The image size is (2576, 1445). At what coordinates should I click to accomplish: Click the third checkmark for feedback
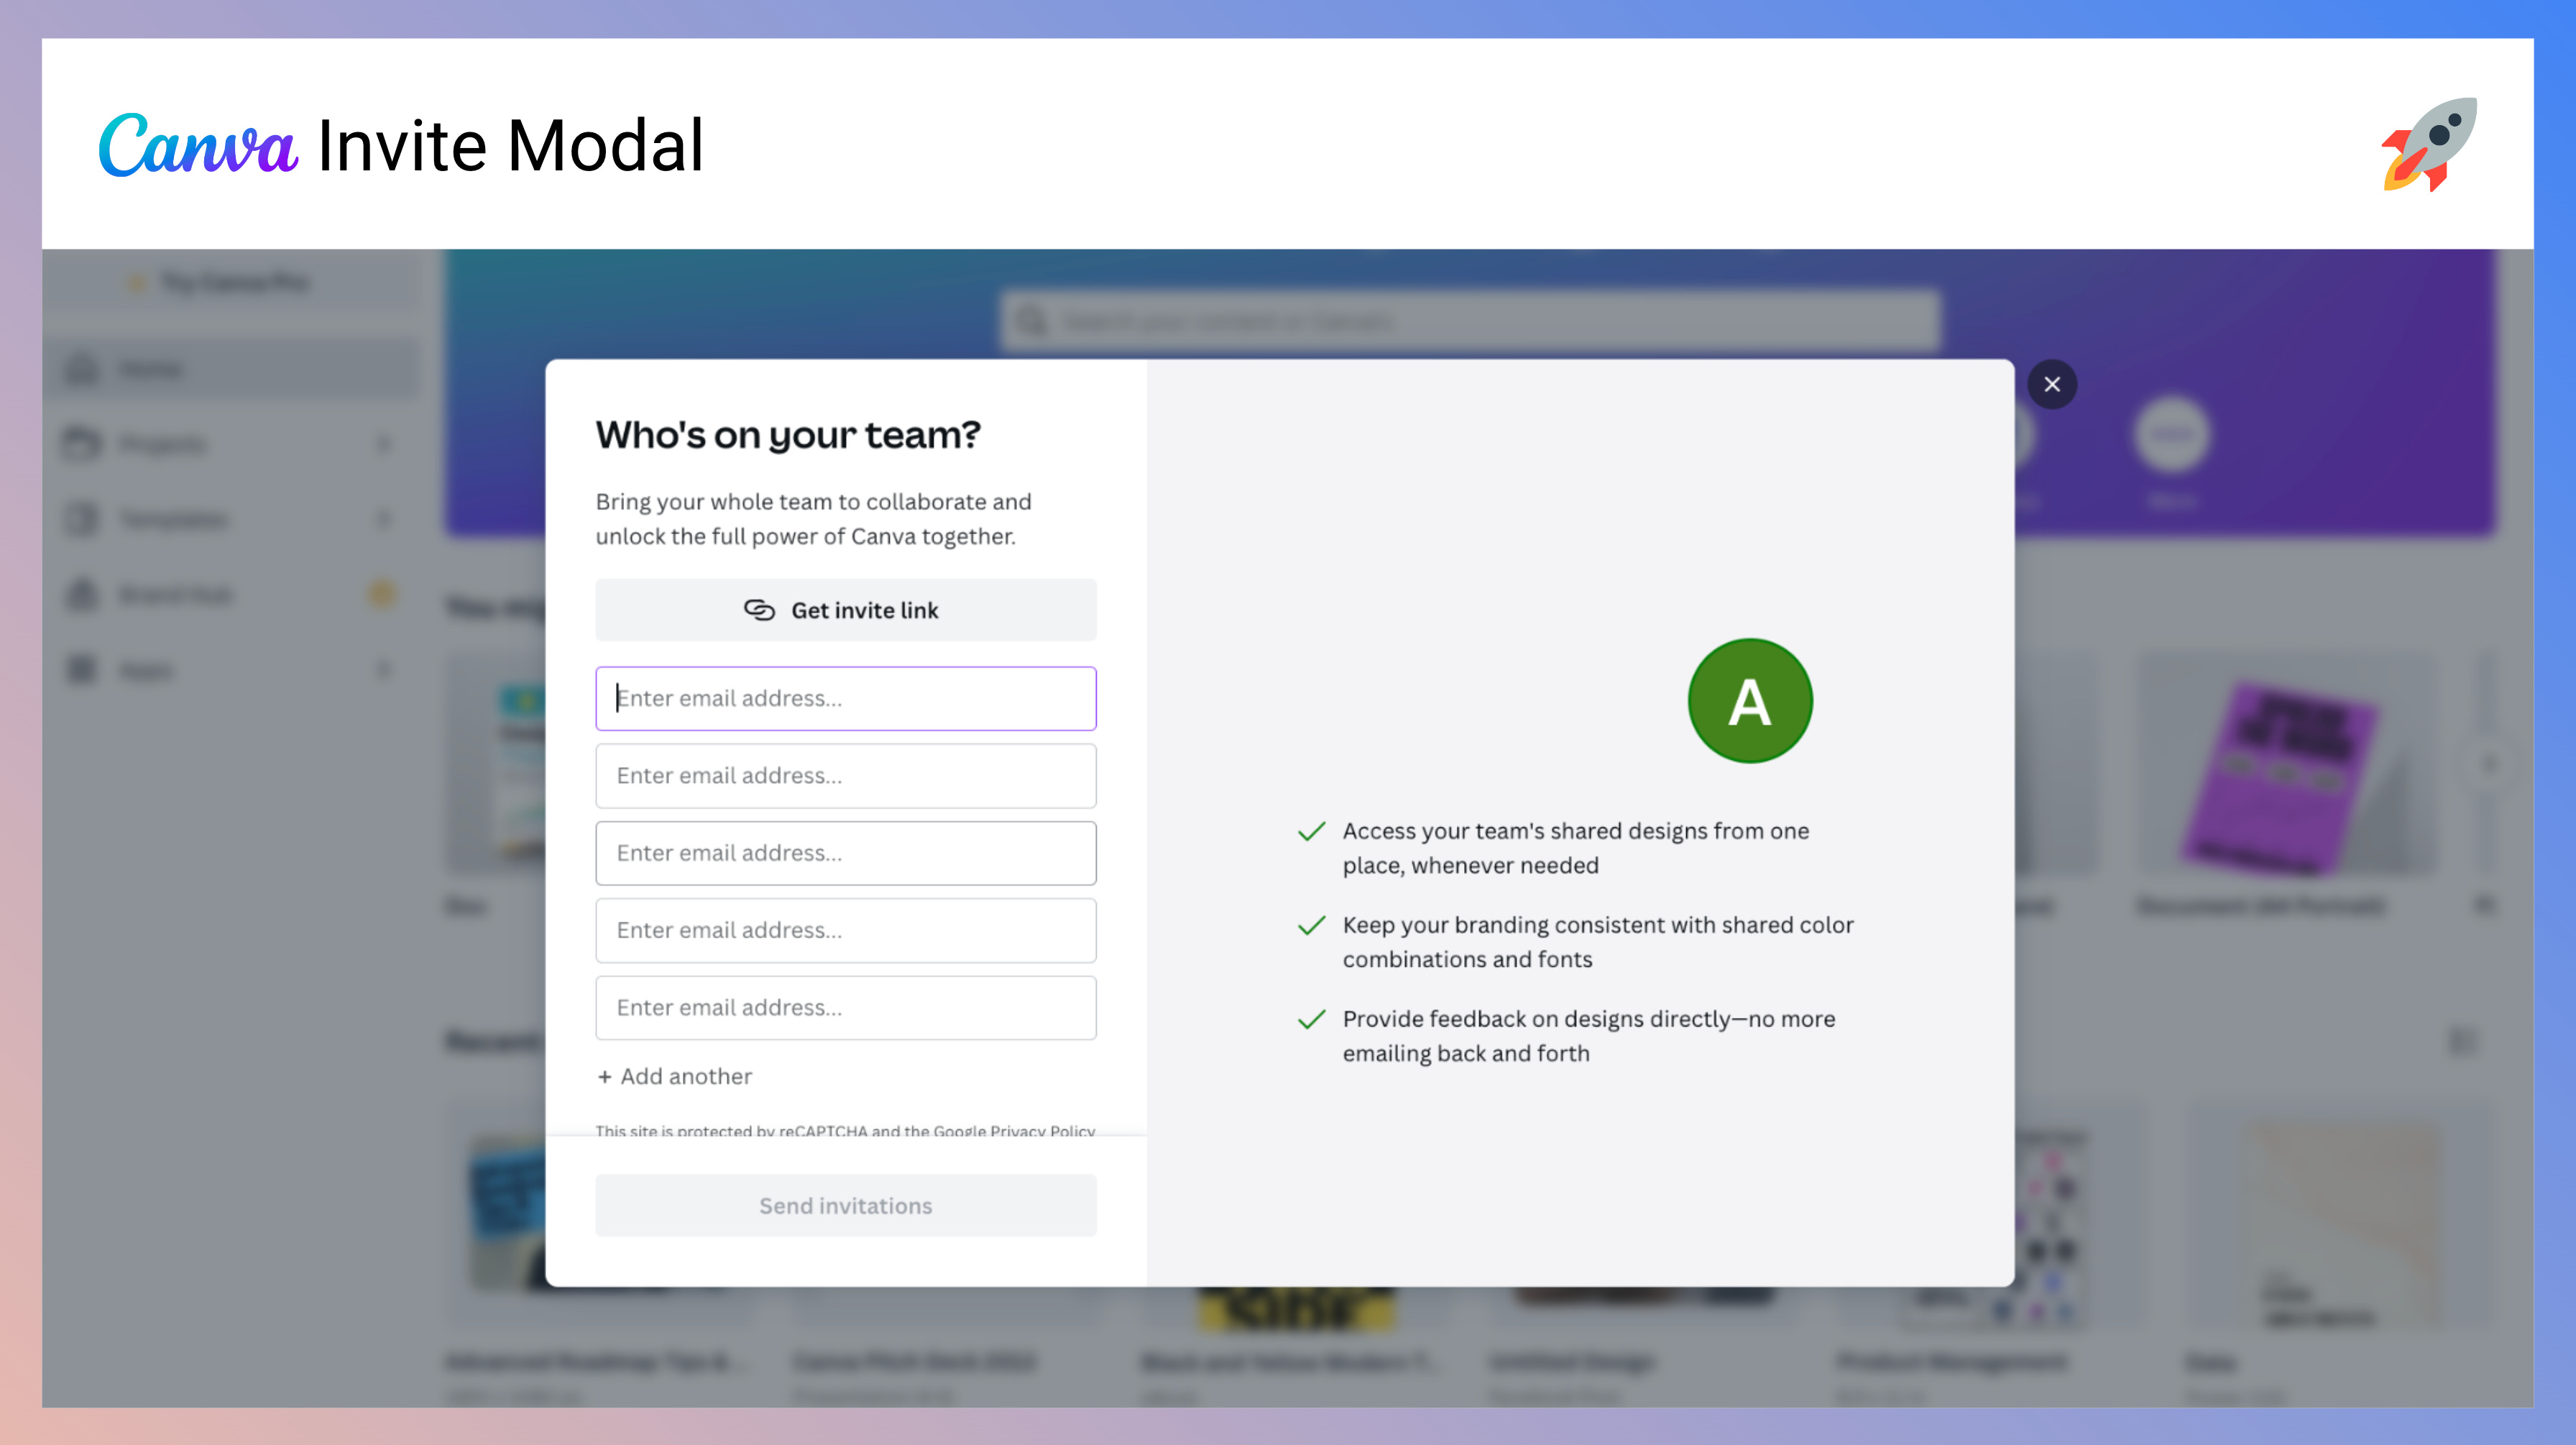(1310, 1019)
